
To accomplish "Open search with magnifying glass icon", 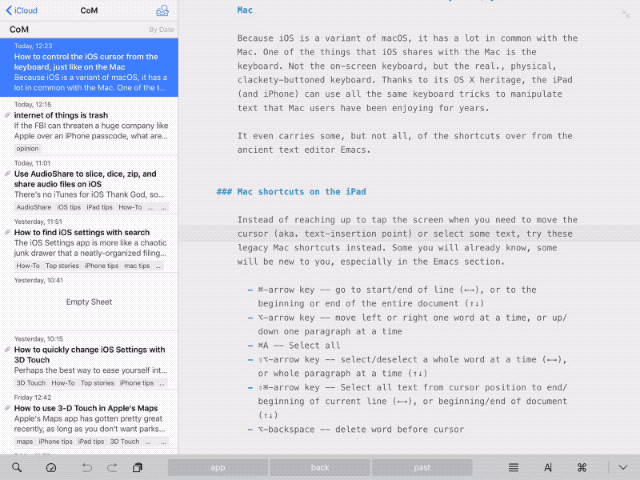I will pyautogui.click(x=17, y=467).
